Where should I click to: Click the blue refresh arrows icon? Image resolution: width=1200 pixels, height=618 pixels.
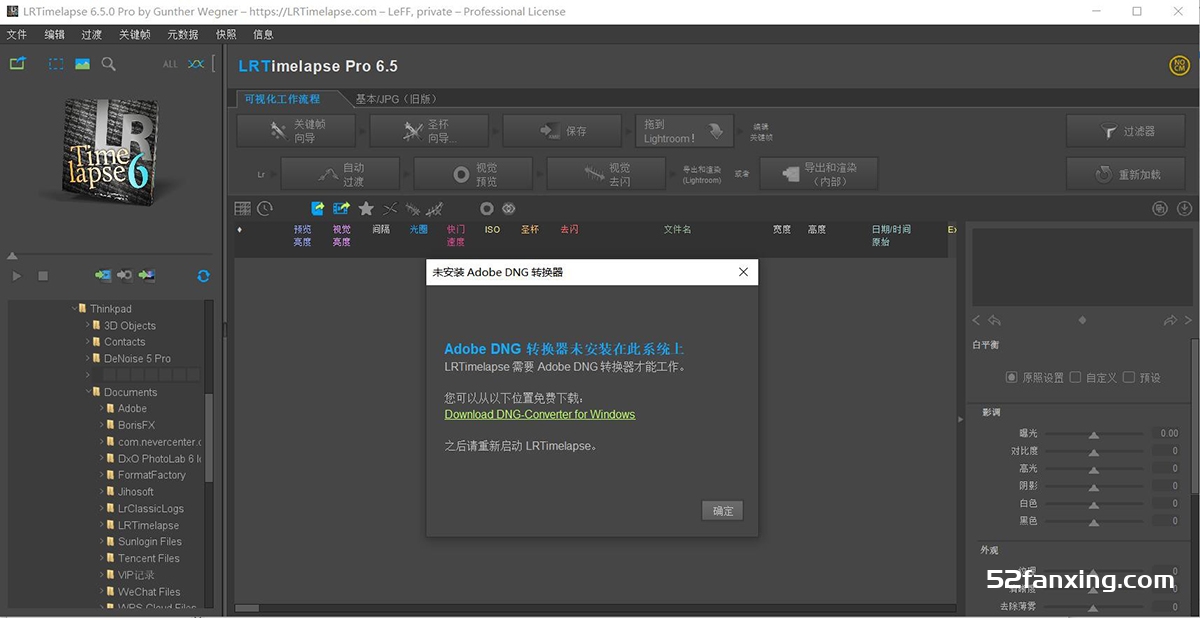(x=203, y=276)
